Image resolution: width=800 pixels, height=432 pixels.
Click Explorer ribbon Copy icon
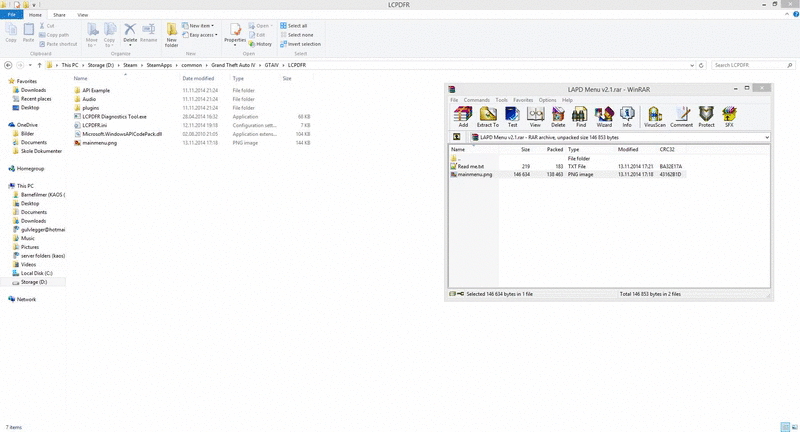pos(11,33)
